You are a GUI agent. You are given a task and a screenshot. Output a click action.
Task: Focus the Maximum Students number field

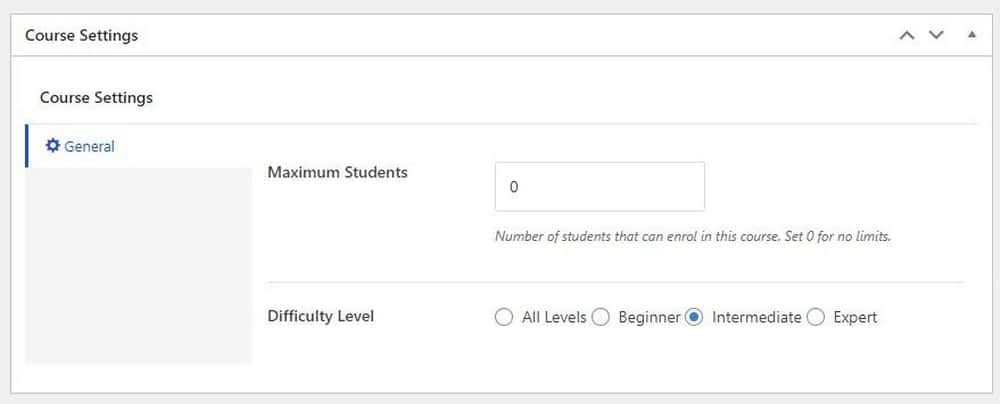[599, 186]
